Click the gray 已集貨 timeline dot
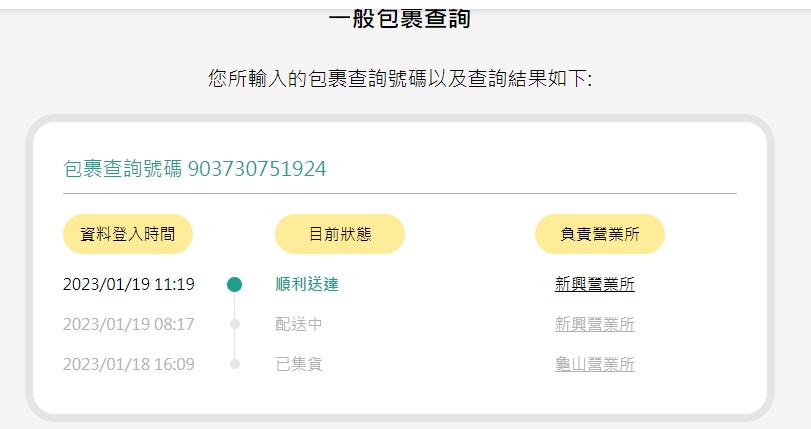Screen dimensions: 811x429 click(x=235, y=364)
